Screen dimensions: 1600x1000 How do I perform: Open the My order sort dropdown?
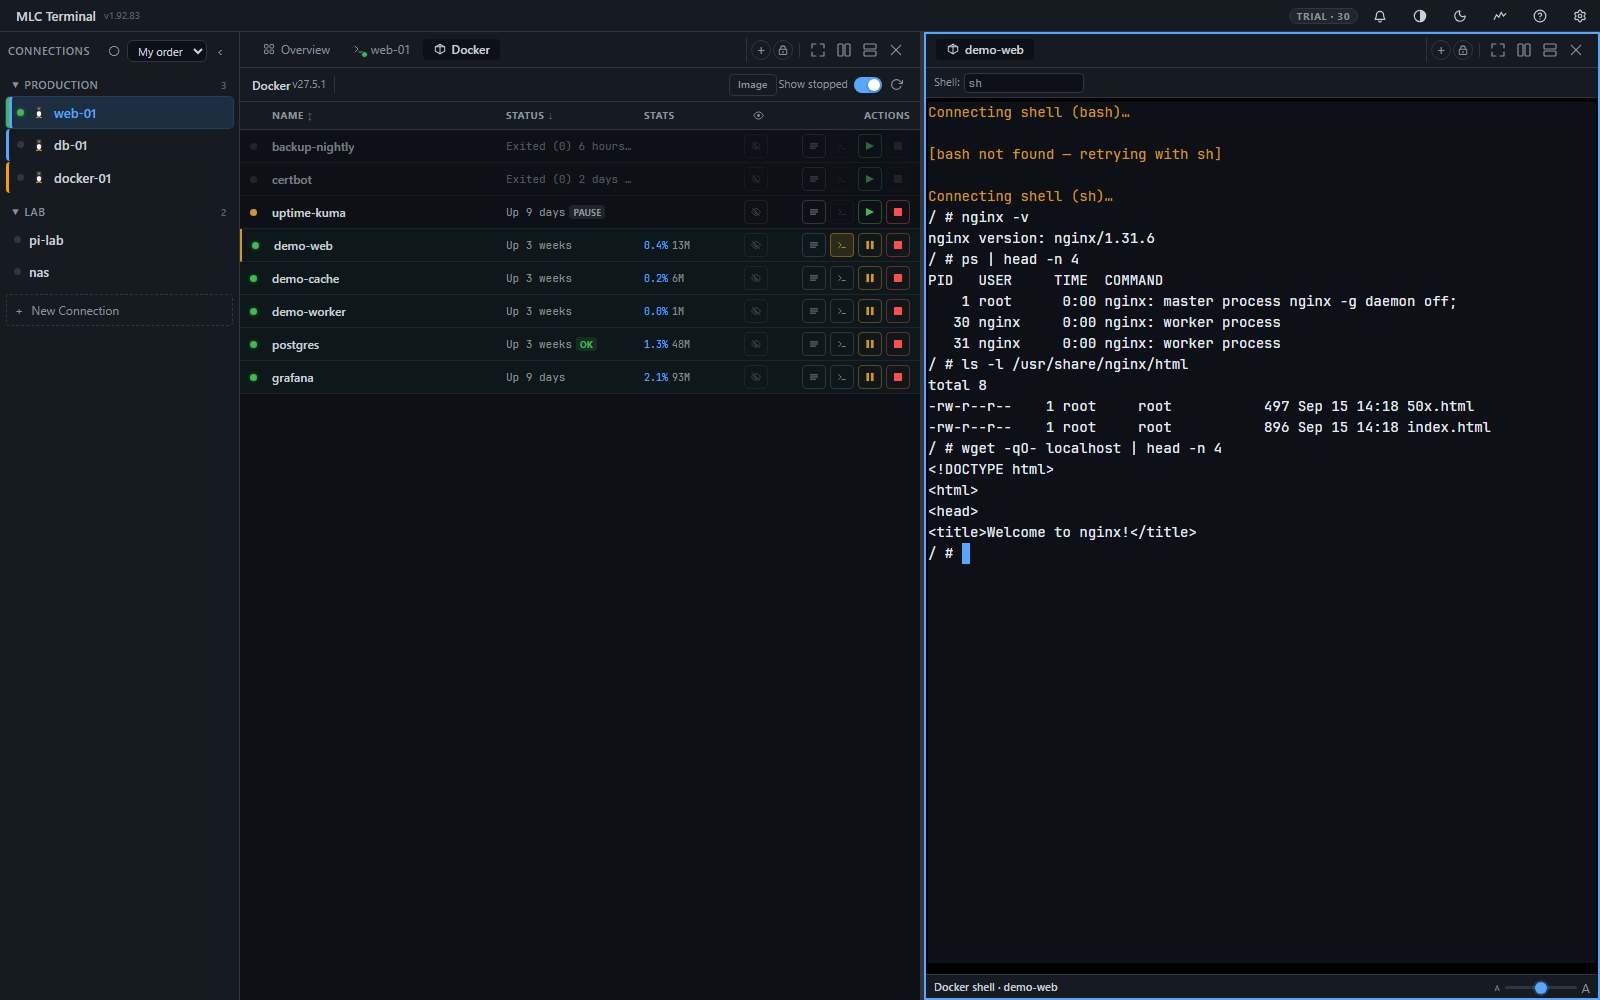click(x=167, y=51)
